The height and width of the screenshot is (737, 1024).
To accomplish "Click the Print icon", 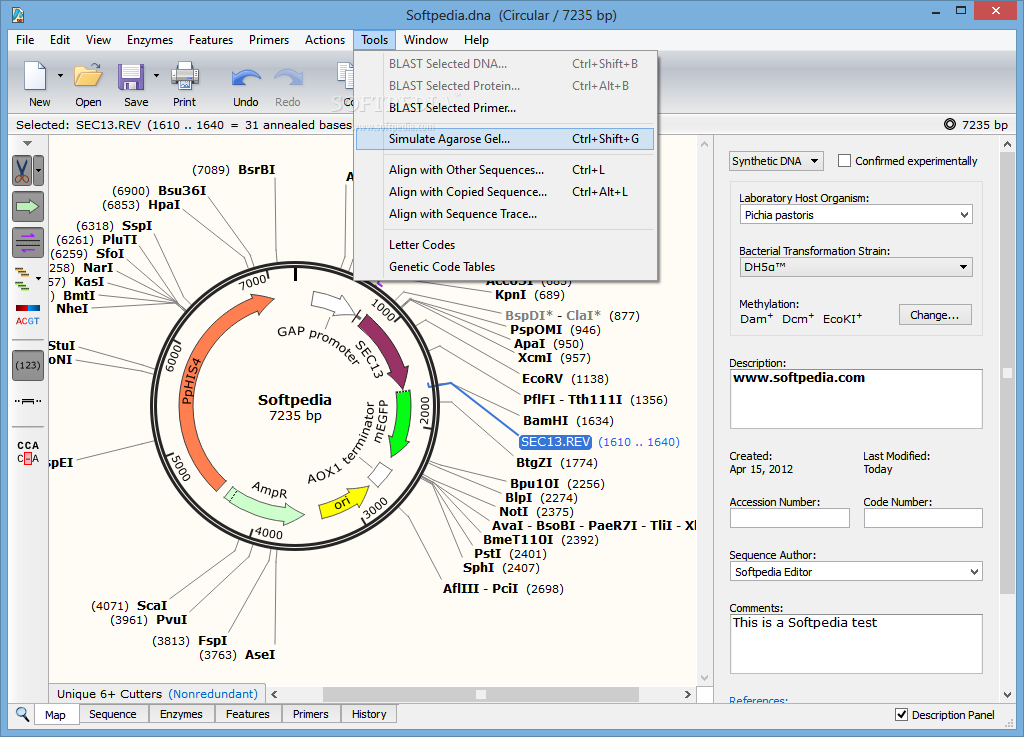I will (x=185, y=76).
